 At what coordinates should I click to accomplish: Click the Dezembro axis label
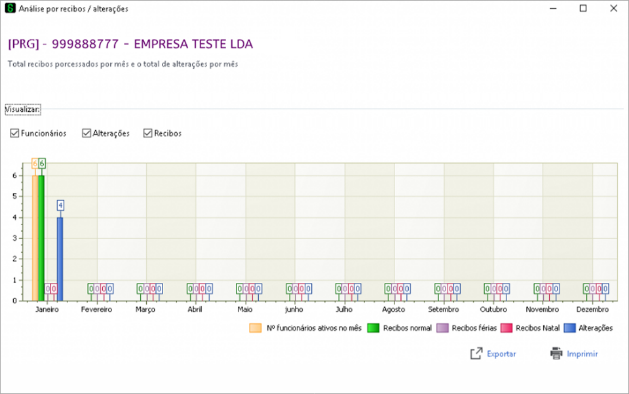coord(592,309)
